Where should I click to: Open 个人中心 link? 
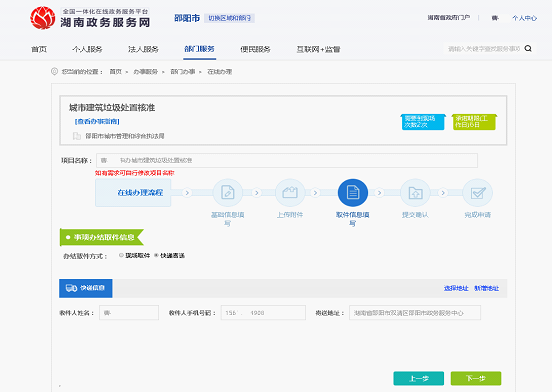pos(525,18)
